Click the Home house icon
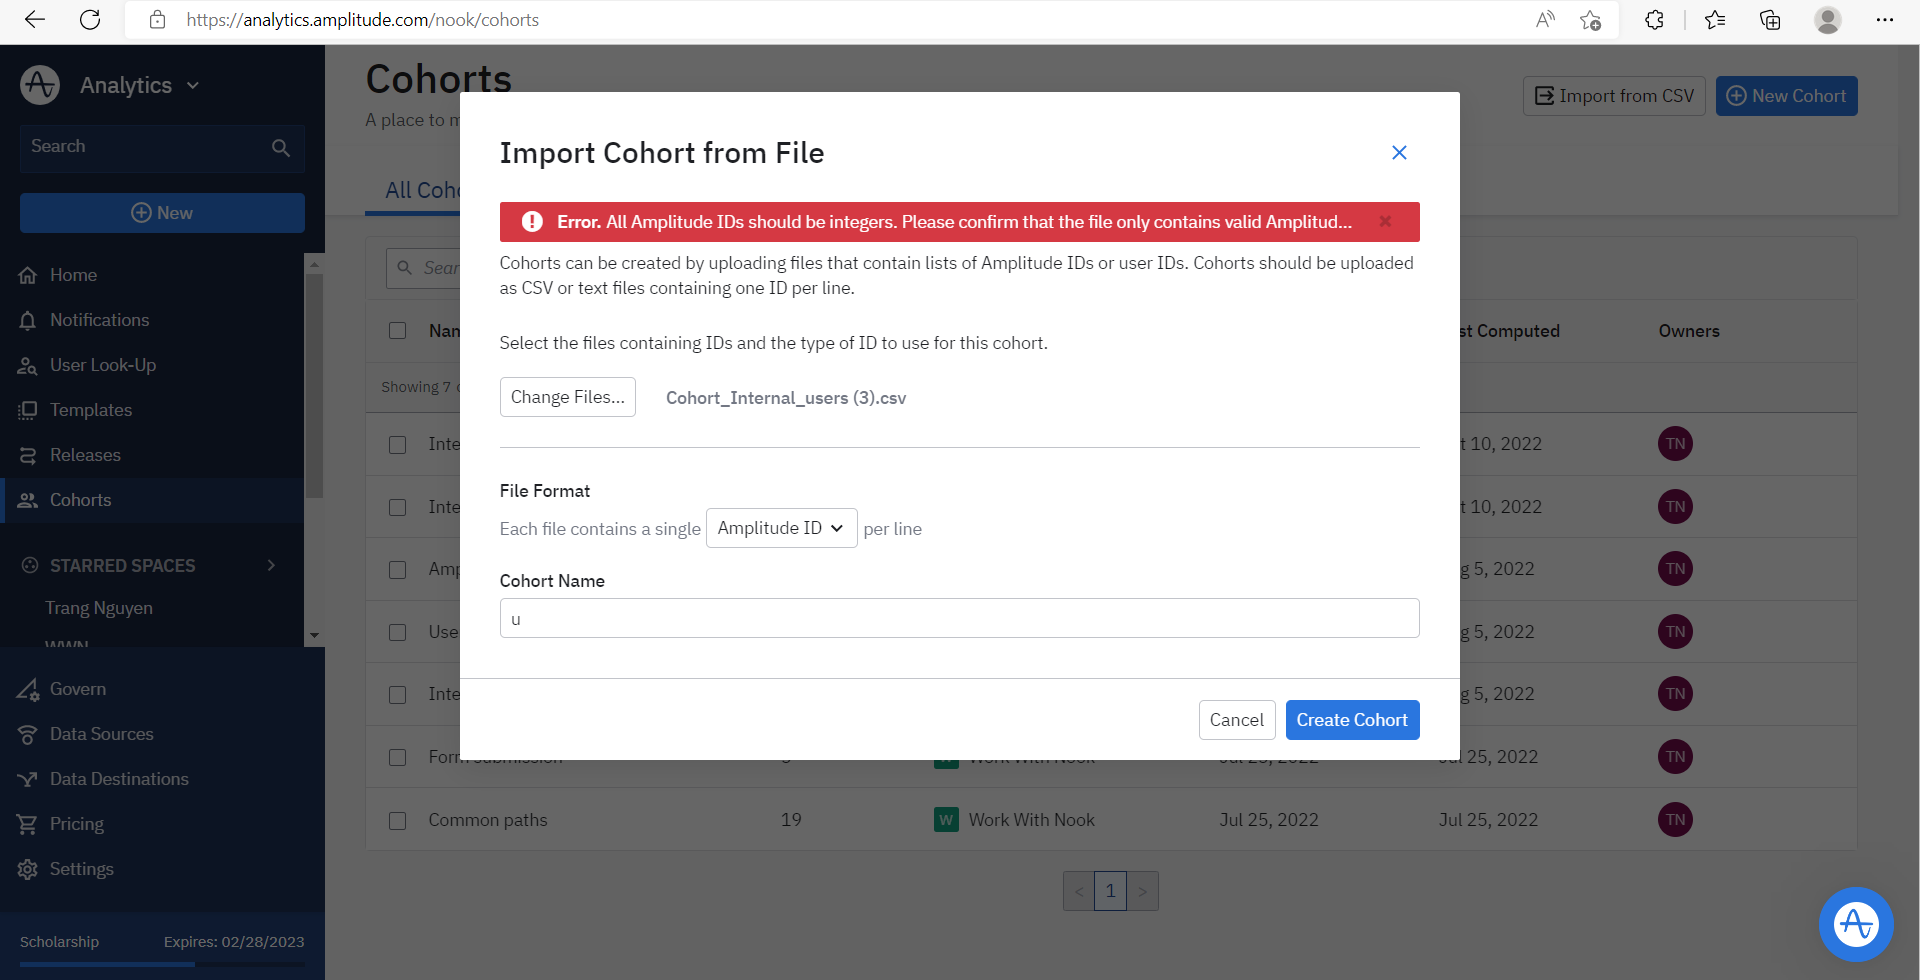The height and width of the screenshot is (980, 1920). [28, 275]
